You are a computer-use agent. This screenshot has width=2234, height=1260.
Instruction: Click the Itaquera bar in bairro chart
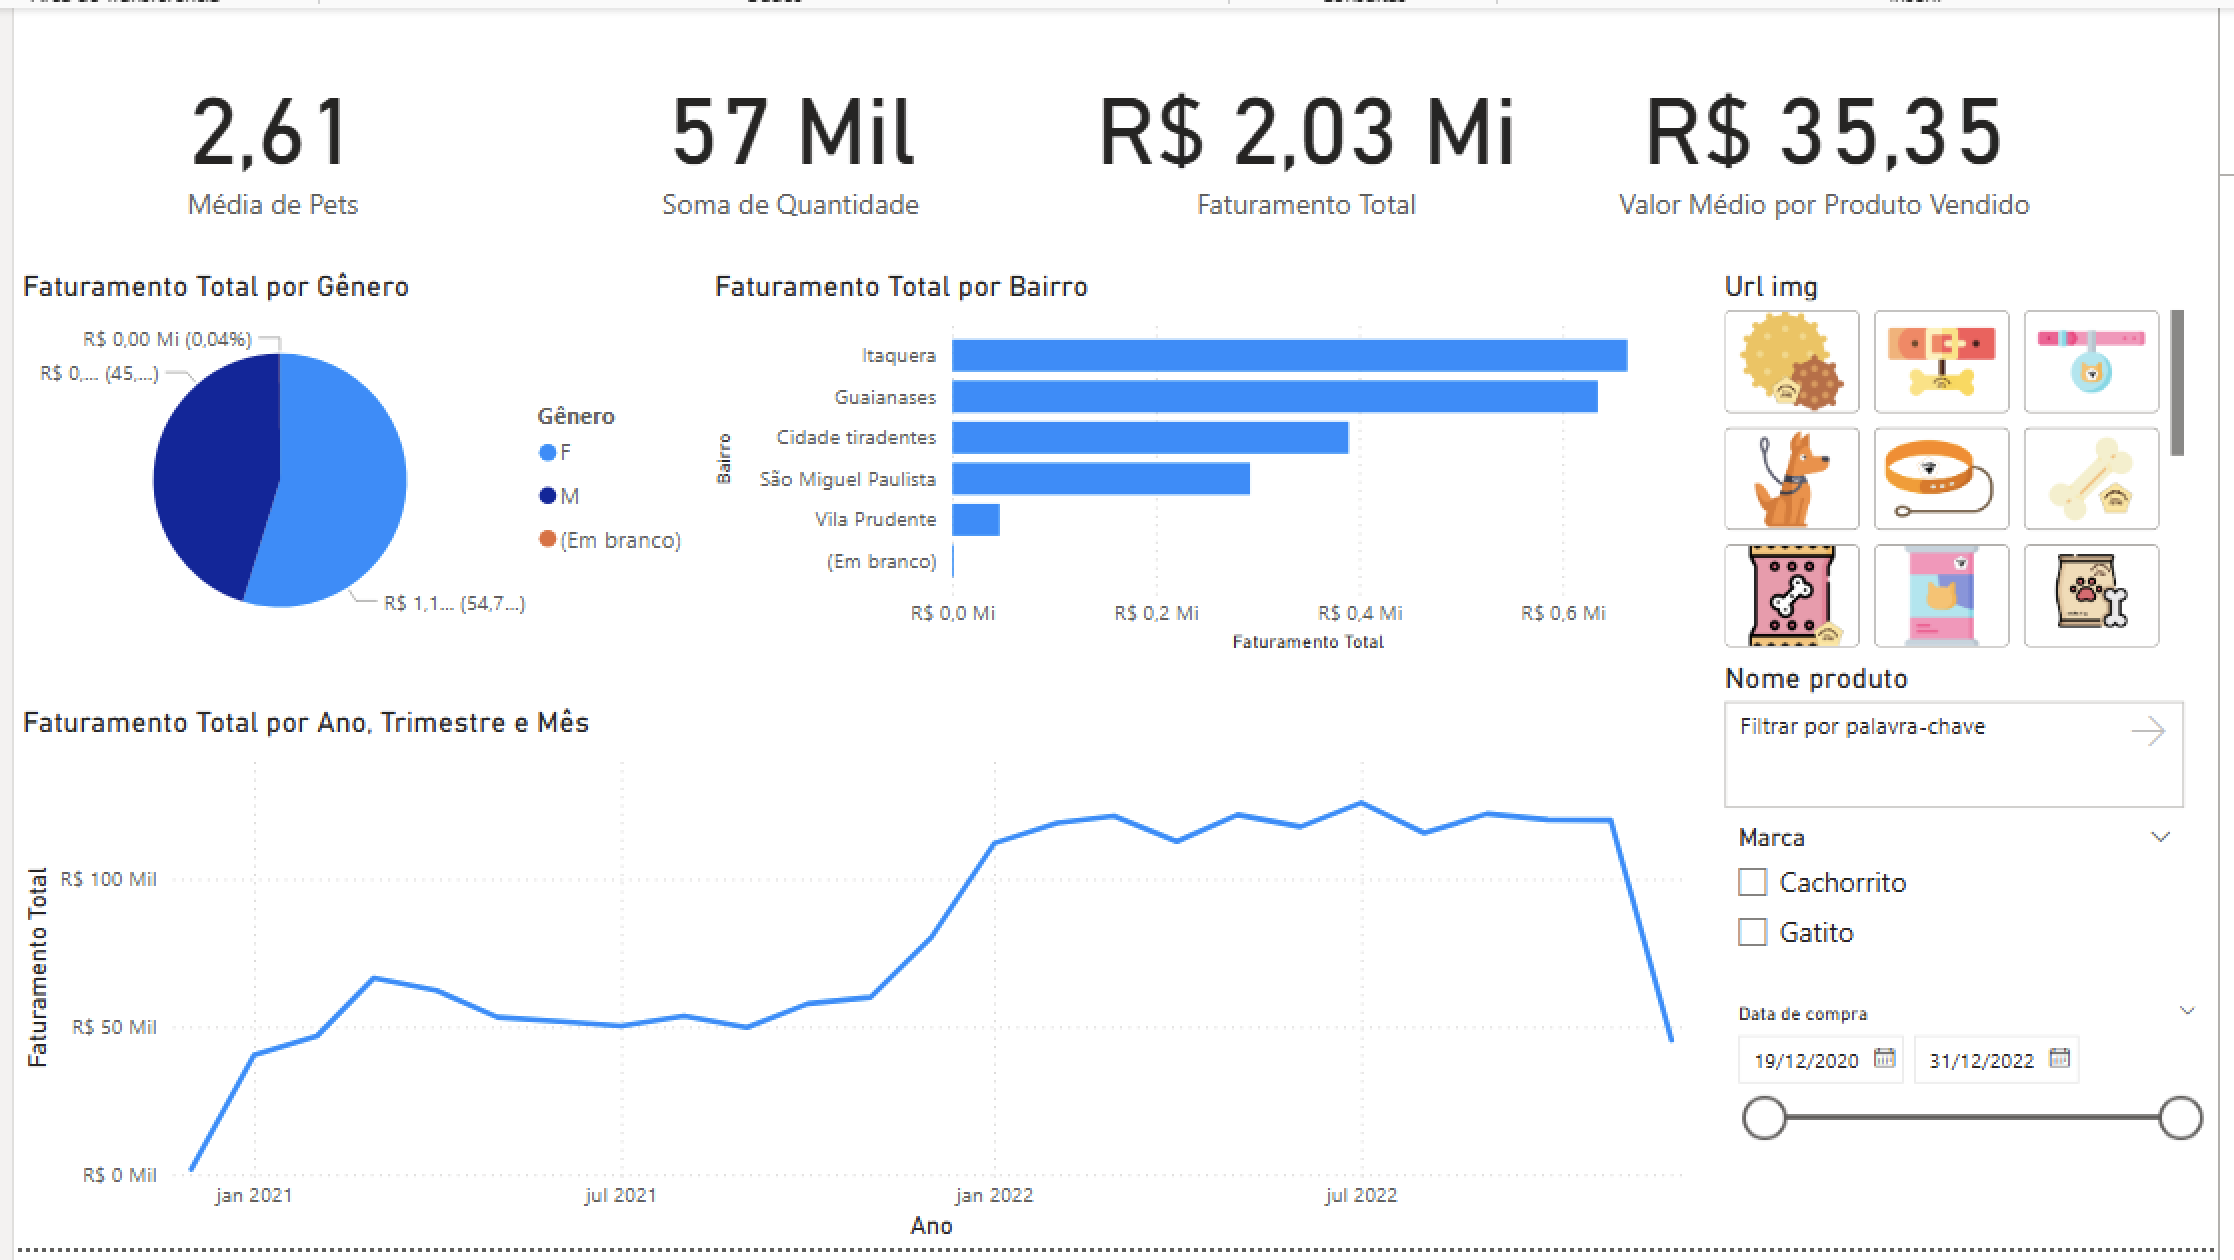pos(1289,356)
